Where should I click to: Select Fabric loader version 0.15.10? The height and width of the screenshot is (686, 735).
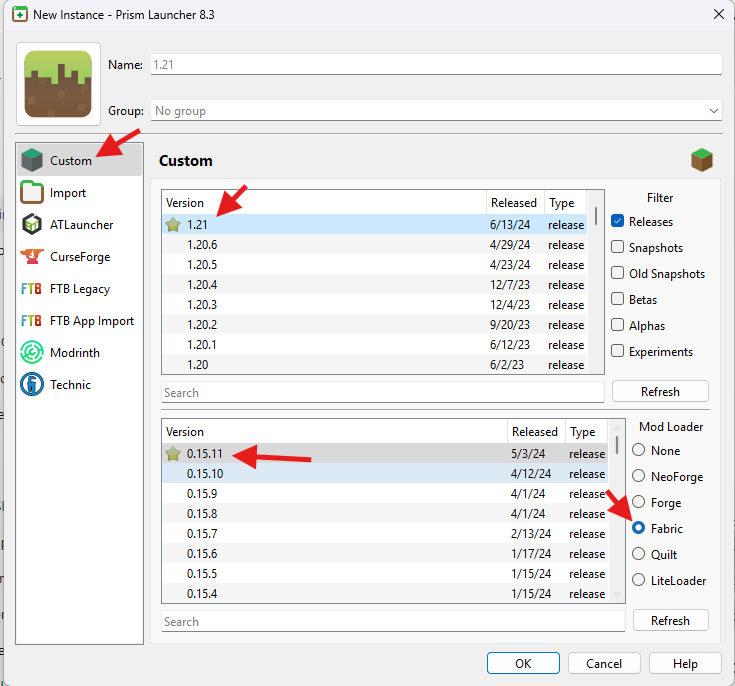pos(385,474)
